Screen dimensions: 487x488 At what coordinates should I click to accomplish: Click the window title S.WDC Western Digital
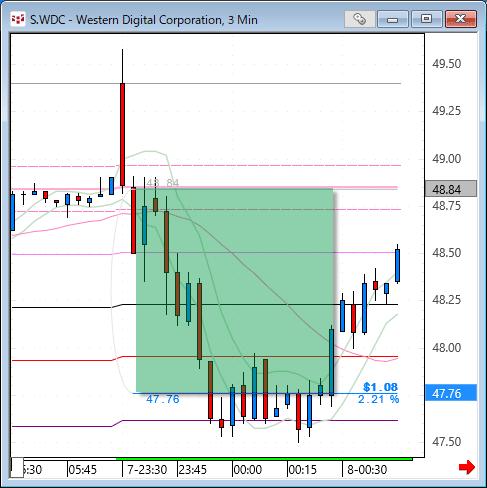click(144, 20)
